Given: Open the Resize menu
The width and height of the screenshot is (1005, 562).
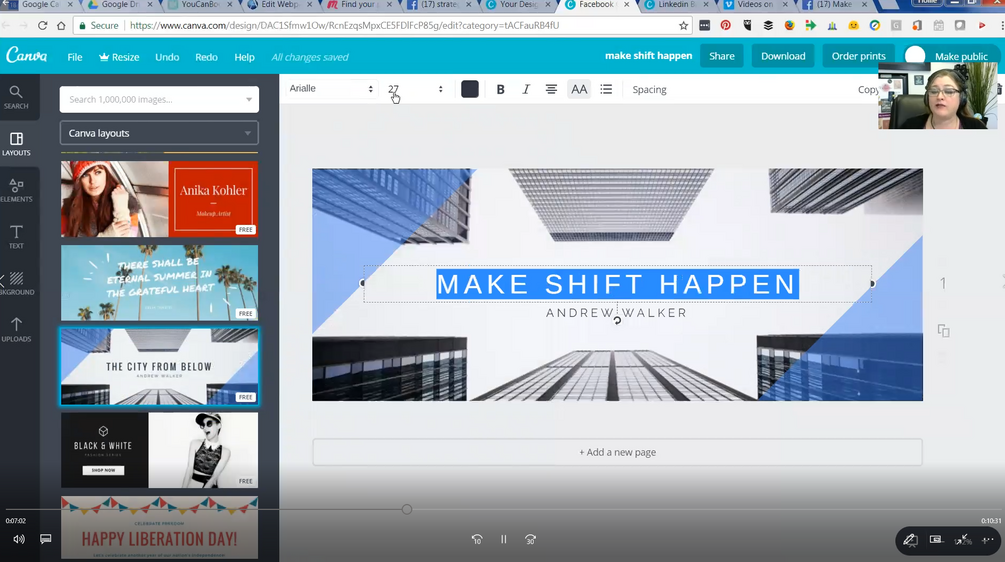Looking at the screenshot, I should (119, 57).
